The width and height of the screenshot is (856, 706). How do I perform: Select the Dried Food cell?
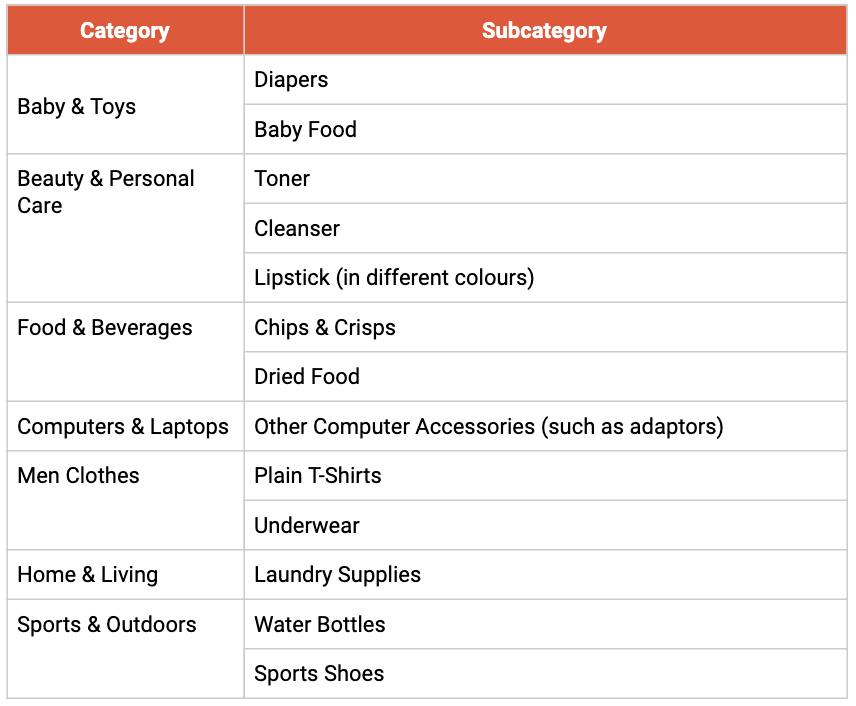coord(307,377)
